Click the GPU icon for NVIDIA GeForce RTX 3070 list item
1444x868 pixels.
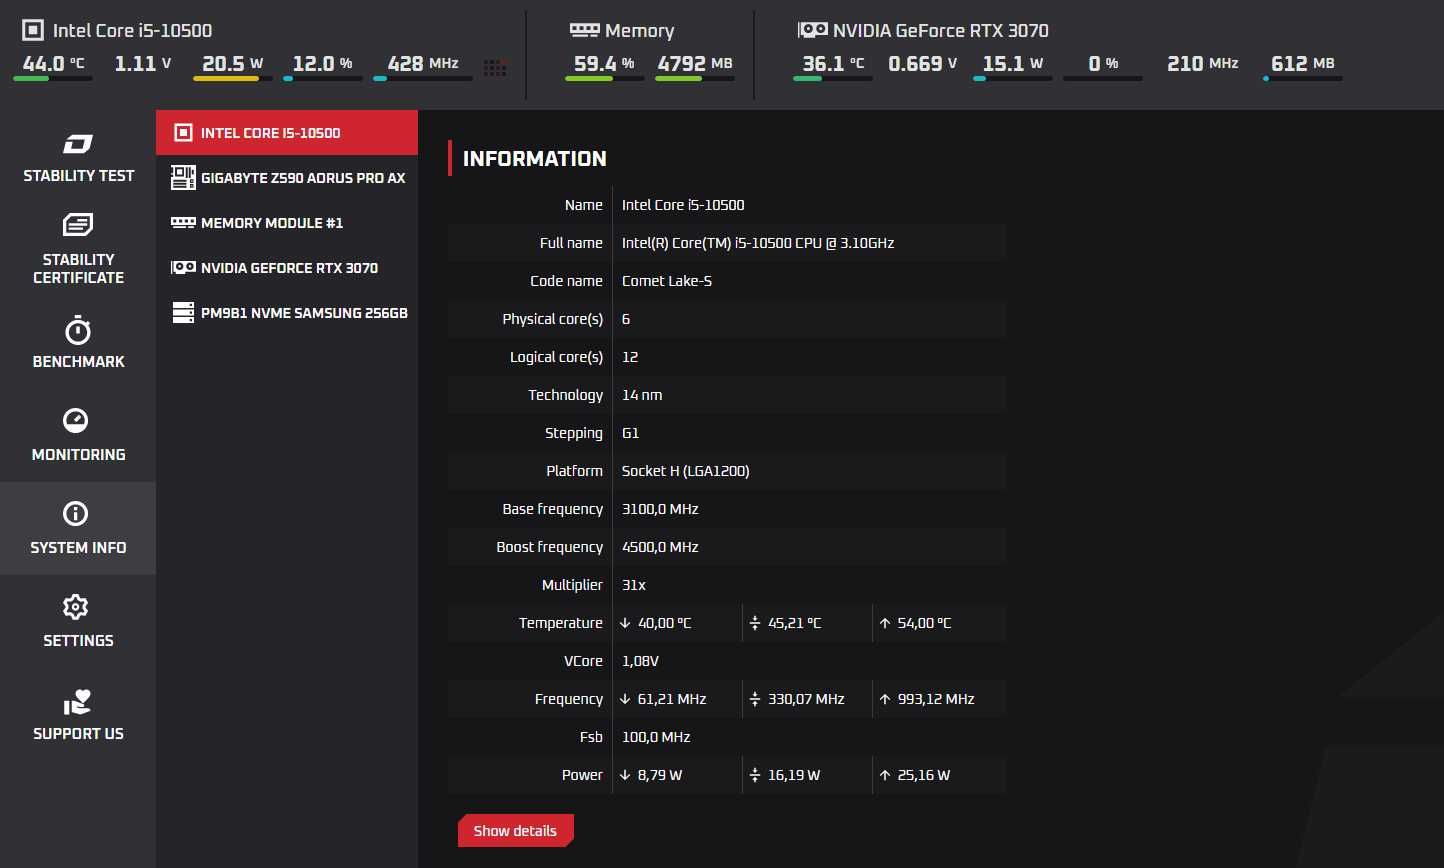pos(183,267)
